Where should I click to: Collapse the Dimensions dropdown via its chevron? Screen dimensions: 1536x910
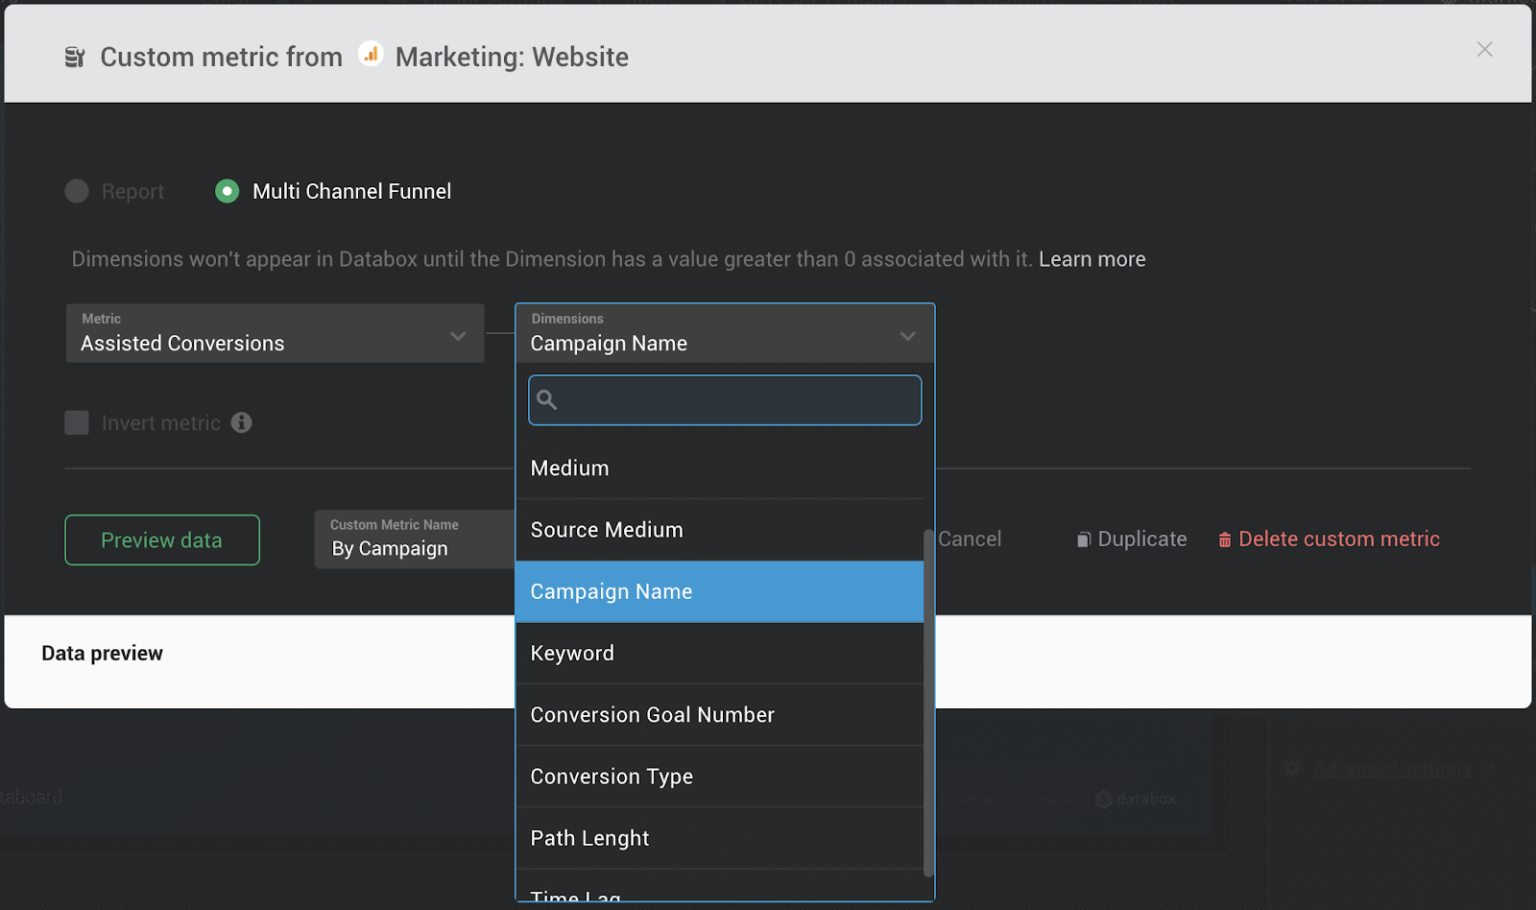point(908,336)
